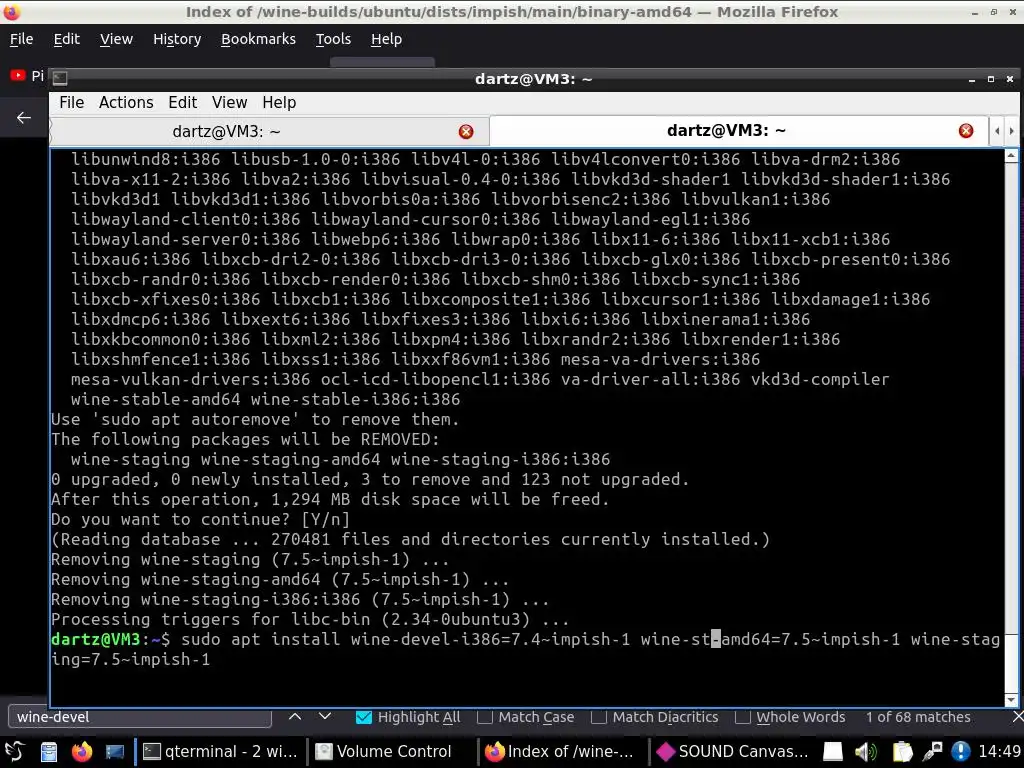Click 'Processing triggers for libc-bin' line

[310, 620]
